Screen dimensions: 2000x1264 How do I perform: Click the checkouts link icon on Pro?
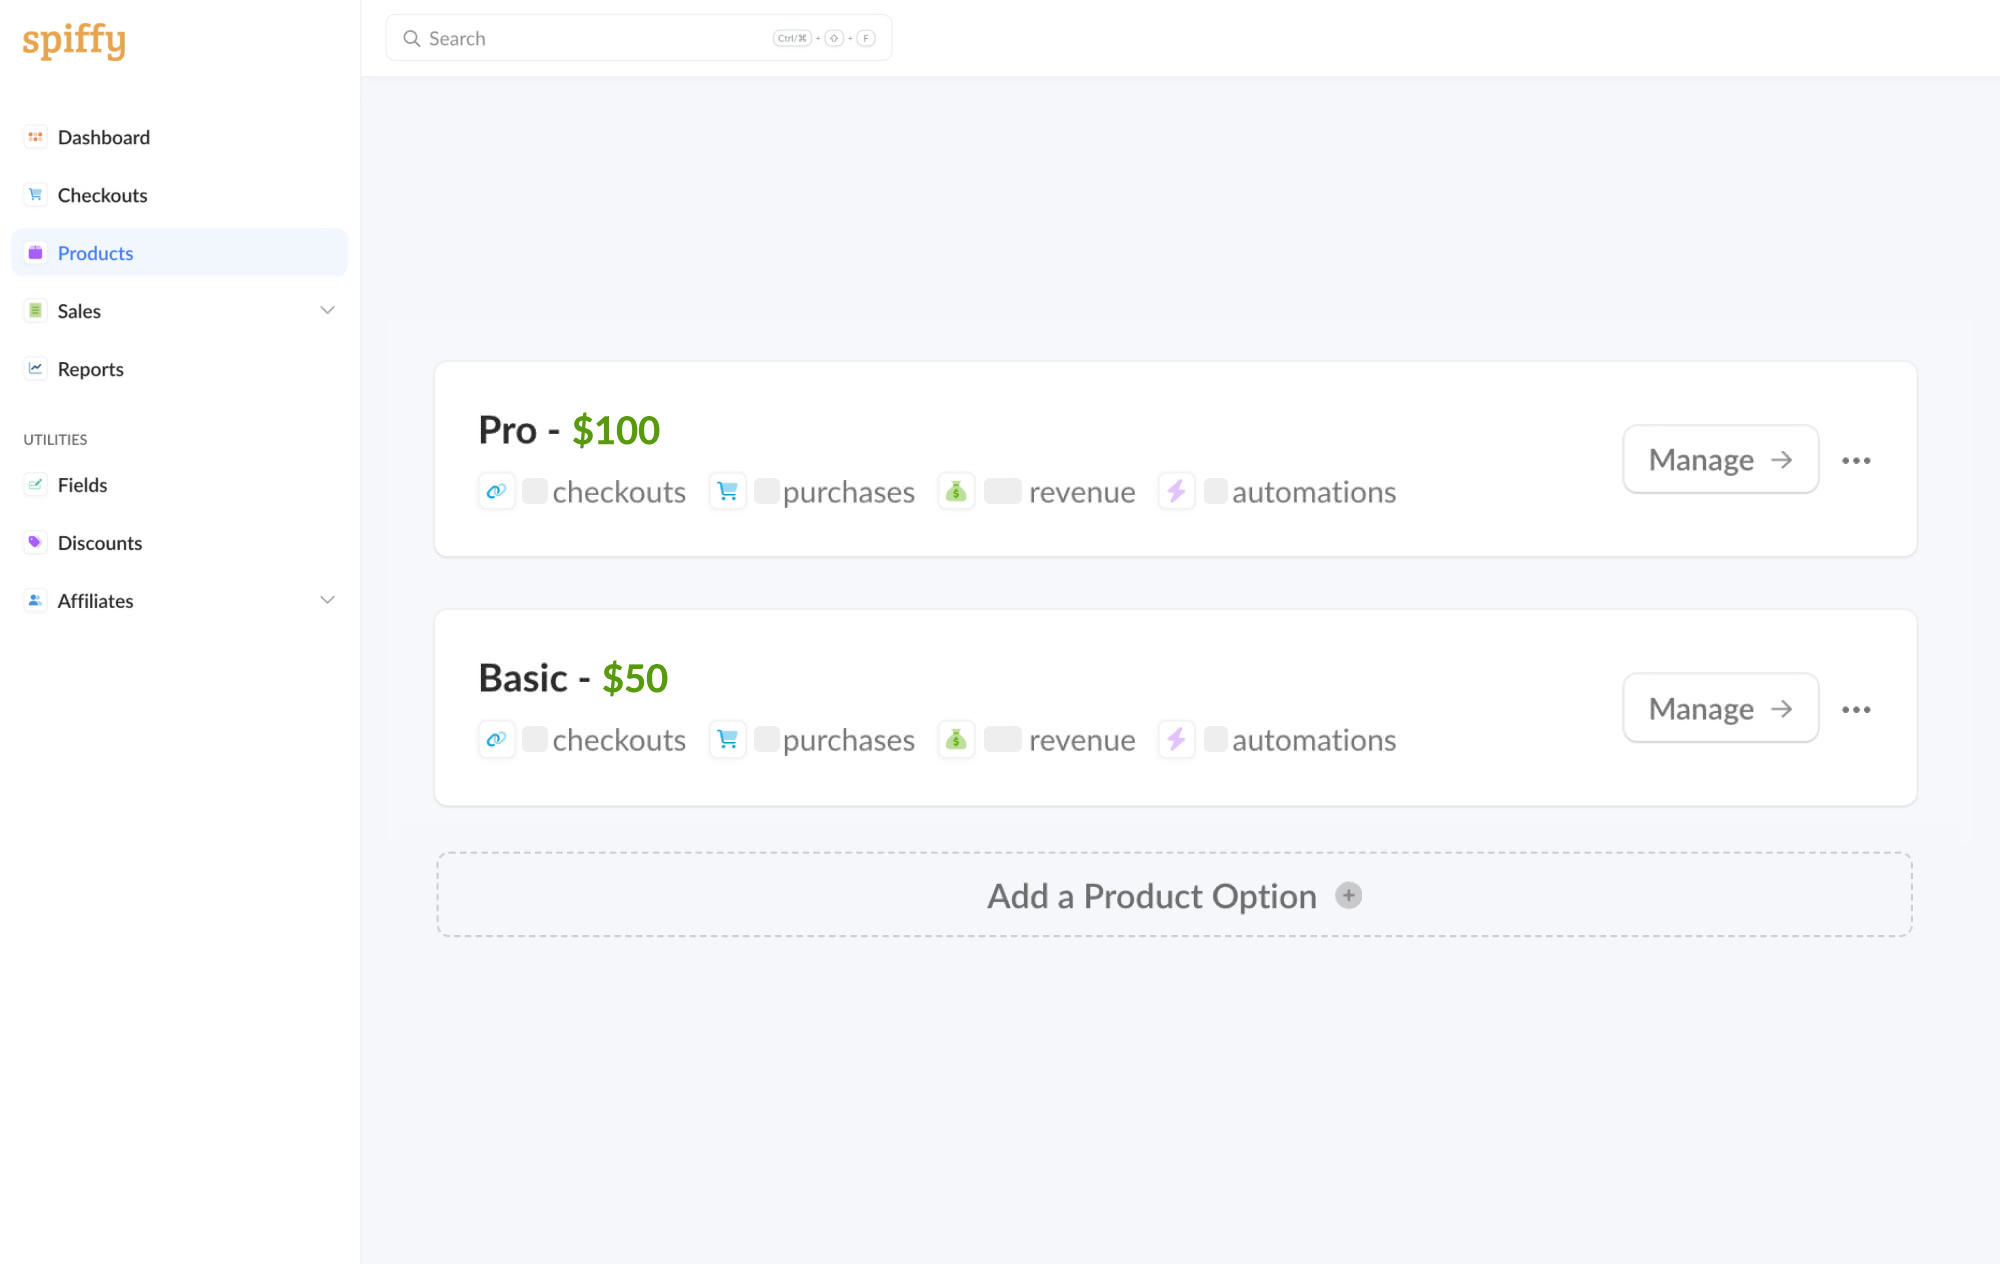(x=496, y=491)
